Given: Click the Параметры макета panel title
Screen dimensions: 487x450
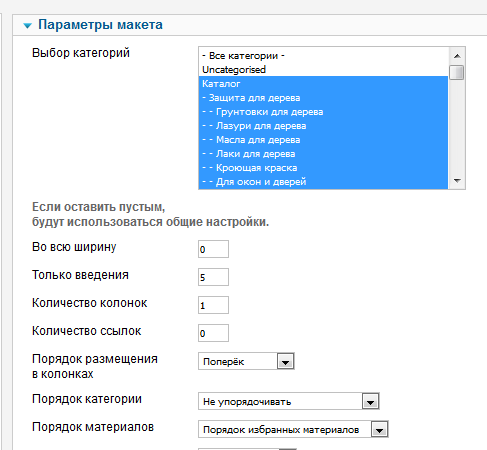Looking at the screenshot, I should [x=100, y=25].
